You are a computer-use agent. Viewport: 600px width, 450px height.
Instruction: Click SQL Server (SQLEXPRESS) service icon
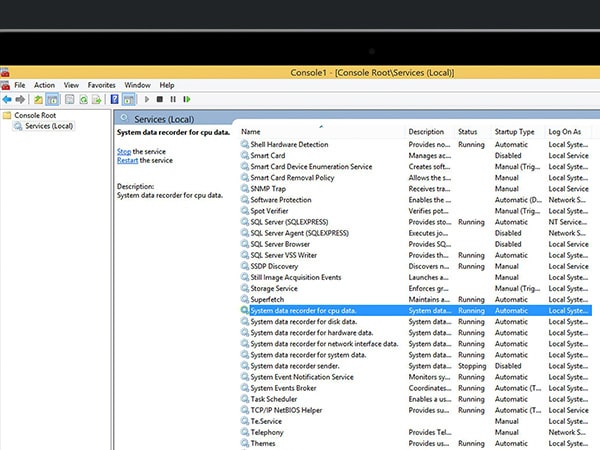pyautogui.click(x=245, y=222)
